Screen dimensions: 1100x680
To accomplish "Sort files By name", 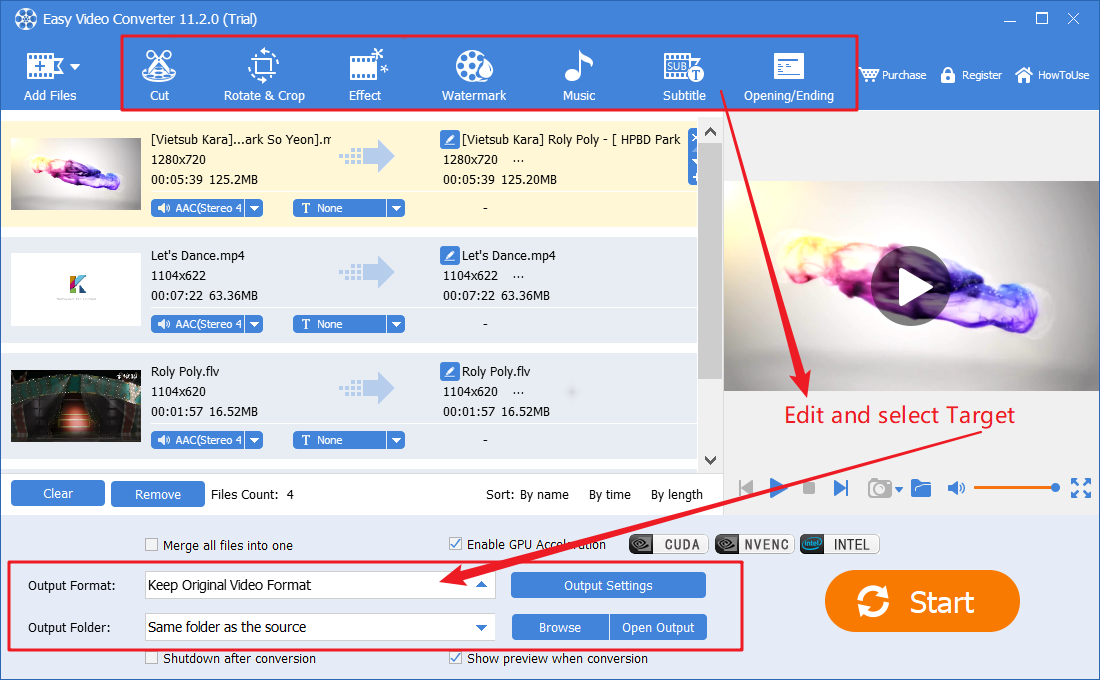I will 544,495.
